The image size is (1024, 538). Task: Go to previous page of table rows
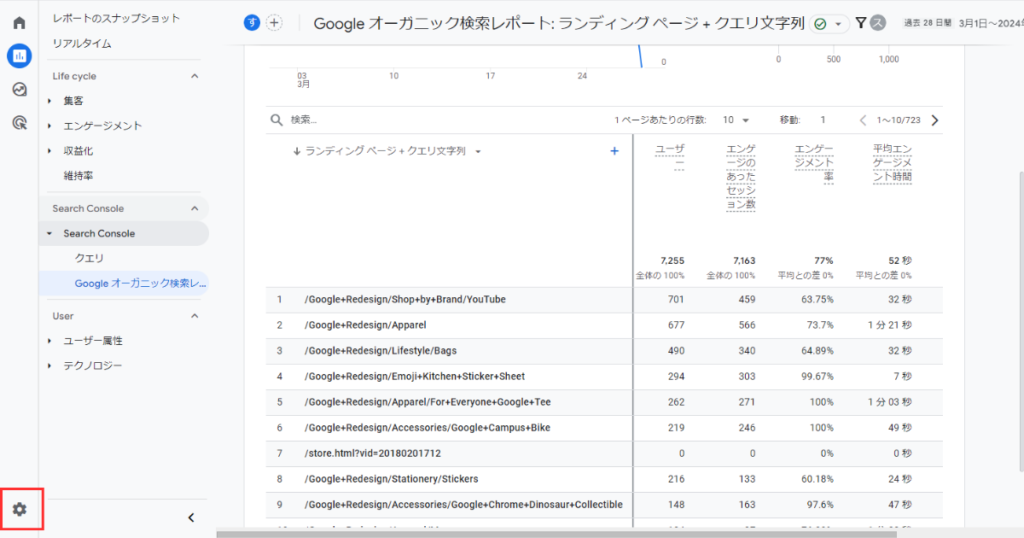(x=863, y=120)
